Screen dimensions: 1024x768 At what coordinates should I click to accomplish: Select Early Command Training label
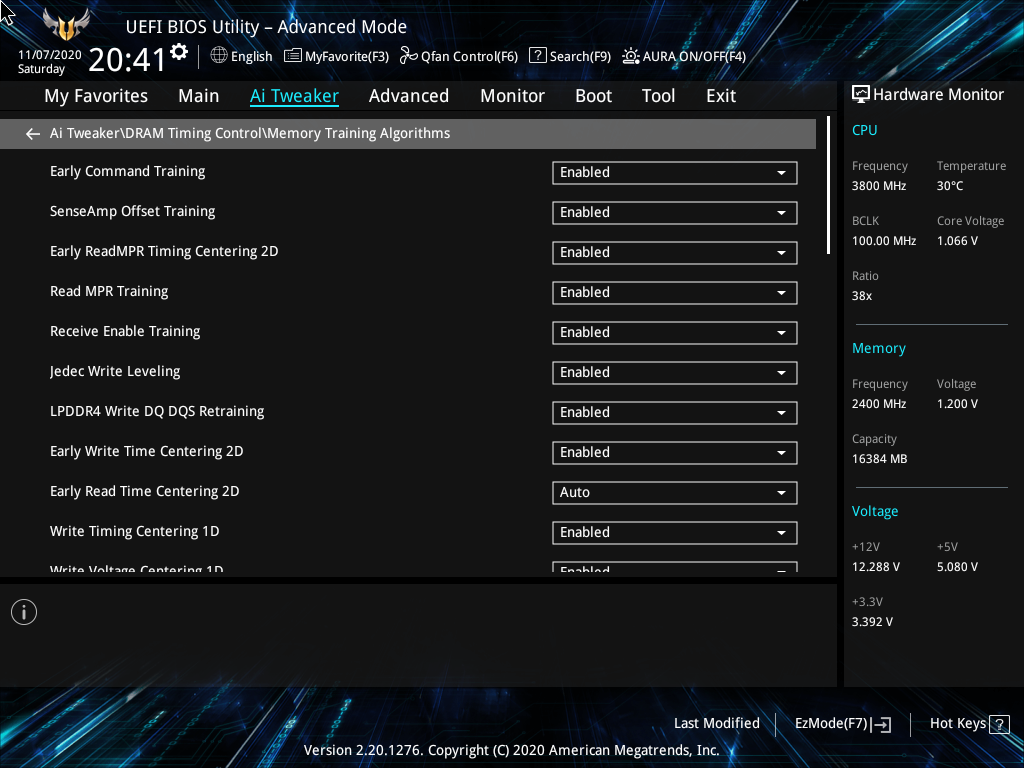pos(127,172)
